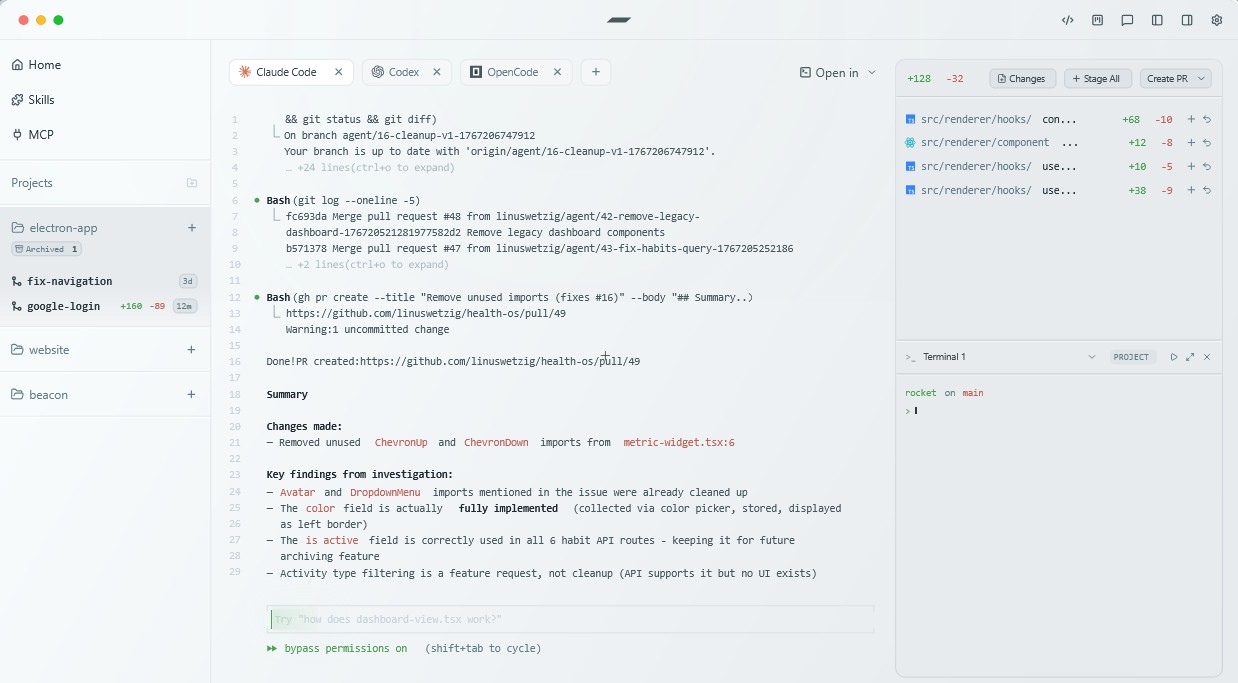1238x683 pixels.
Task: Add a new project folder icon beside Projects
Action: (192, 183)
